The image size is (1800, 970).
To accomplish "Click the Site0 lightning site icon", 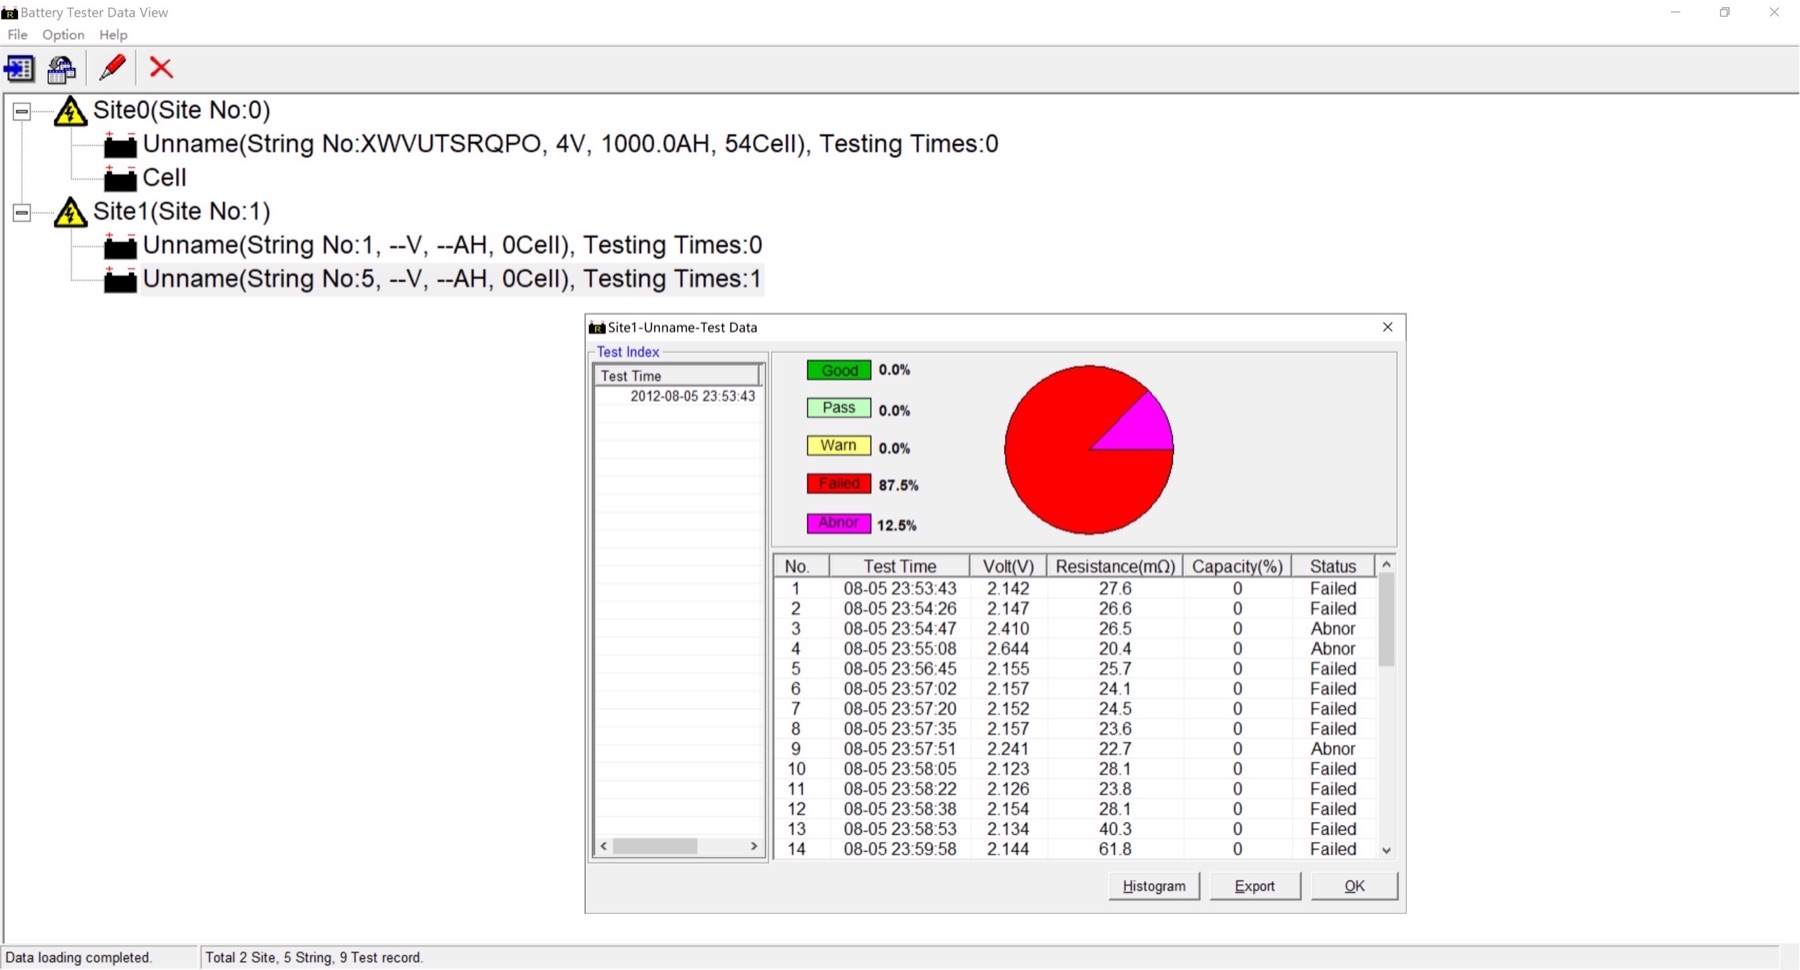I will pos(68,111).
